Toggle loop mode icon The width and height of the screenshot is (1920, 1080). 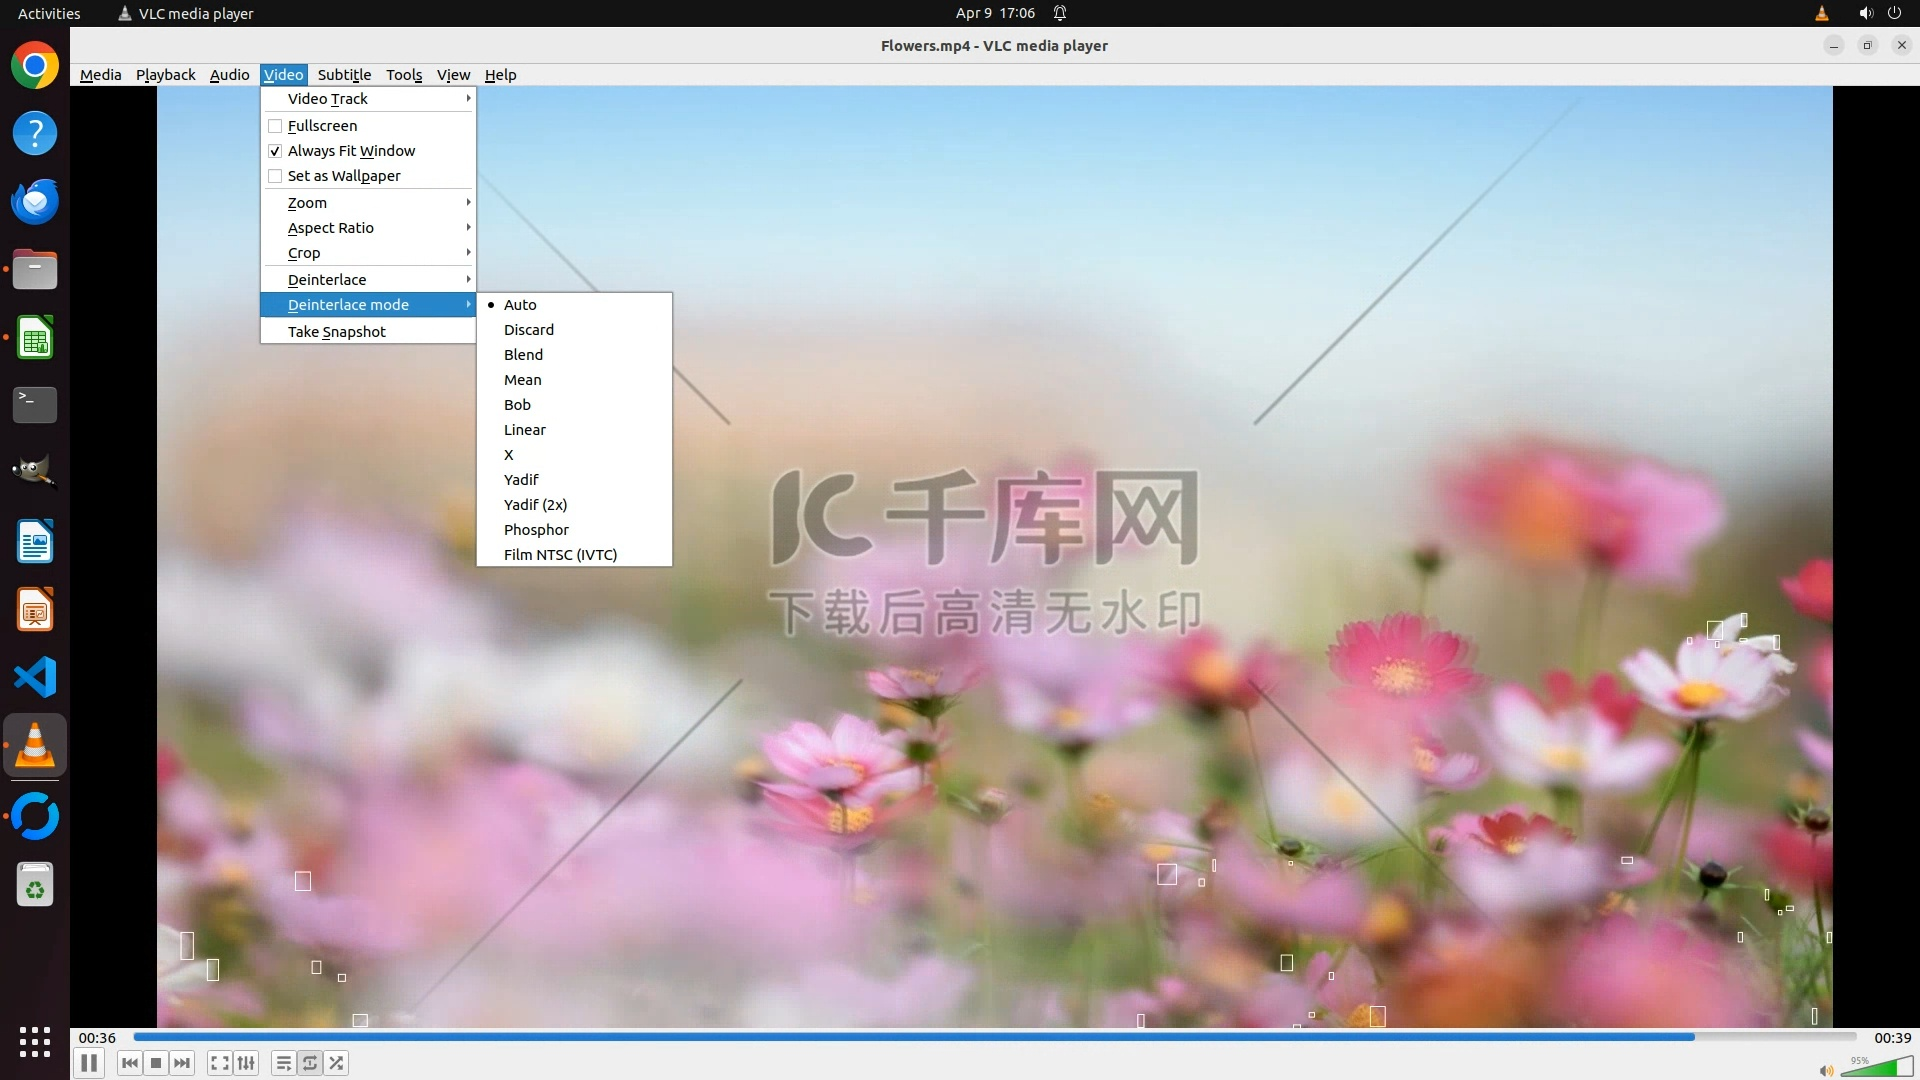point(310,1063)
